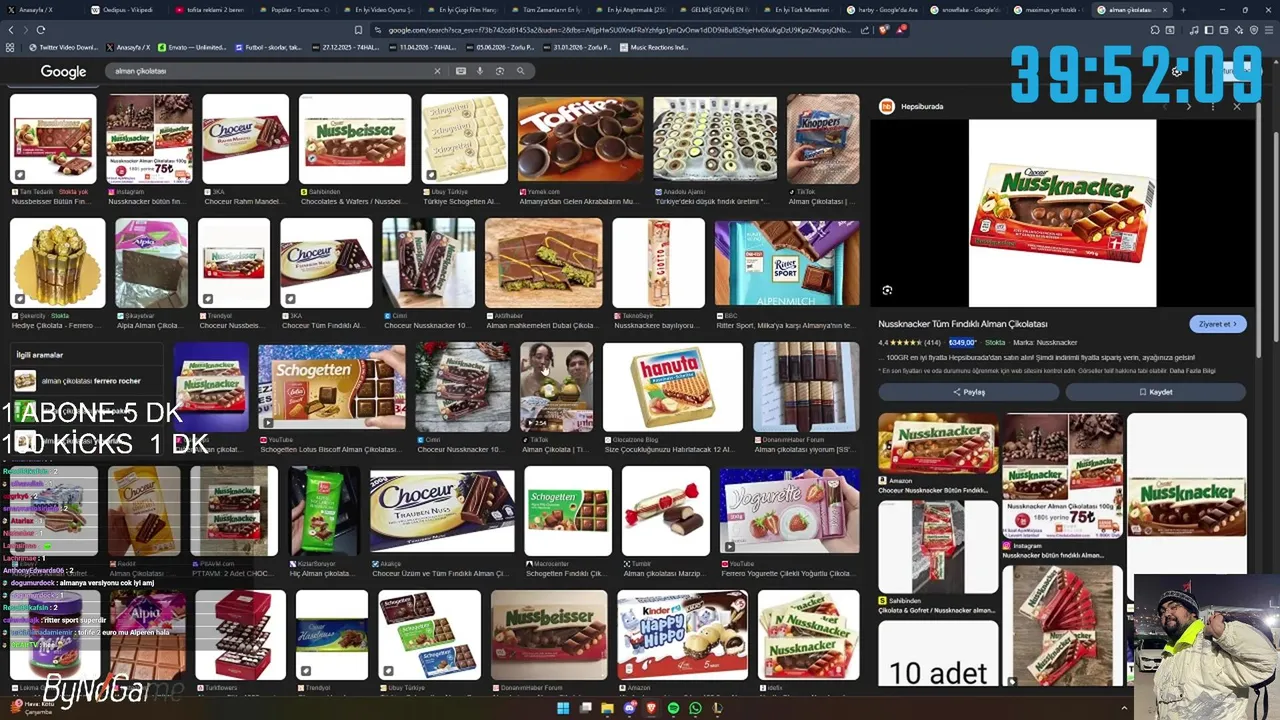Open Task View on the taskbar

pyautogui.click(x=585, y=708)
